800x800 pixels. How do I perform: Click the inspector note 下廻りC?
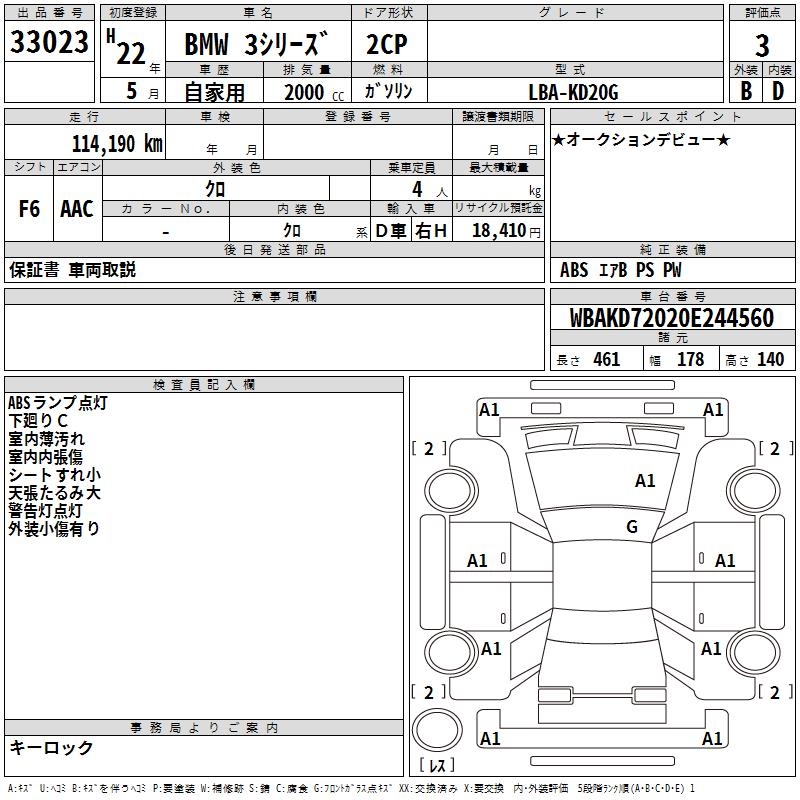click(38, 420)
